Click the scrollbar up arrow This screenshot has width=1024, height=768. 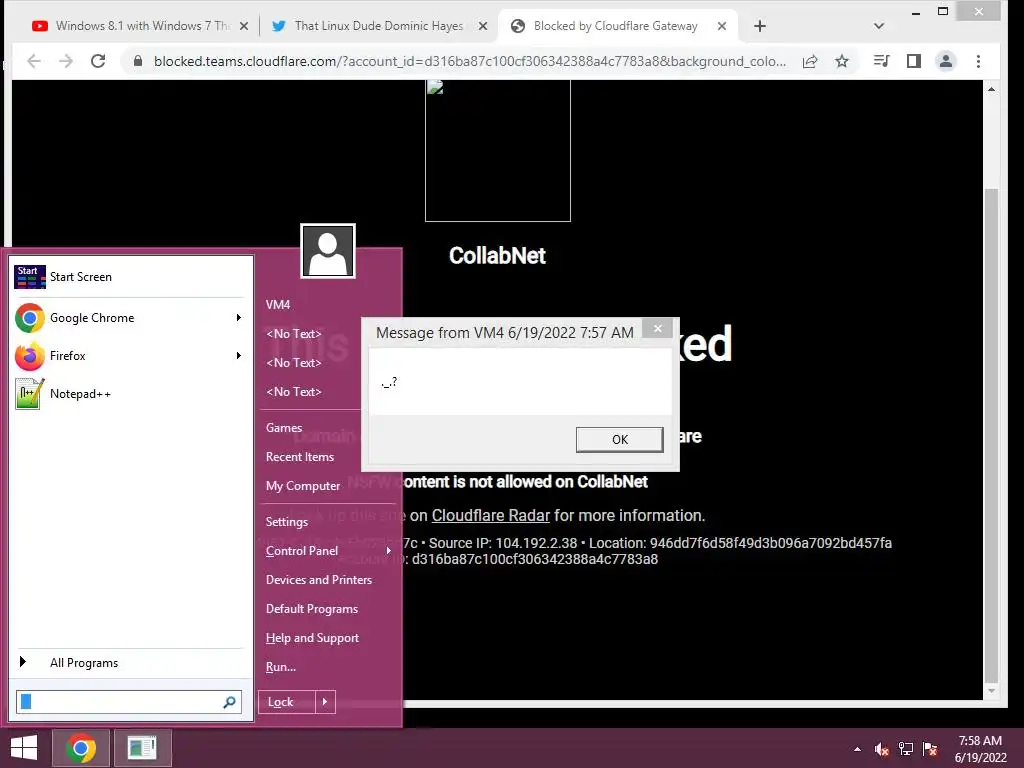[x=991, y=89]
